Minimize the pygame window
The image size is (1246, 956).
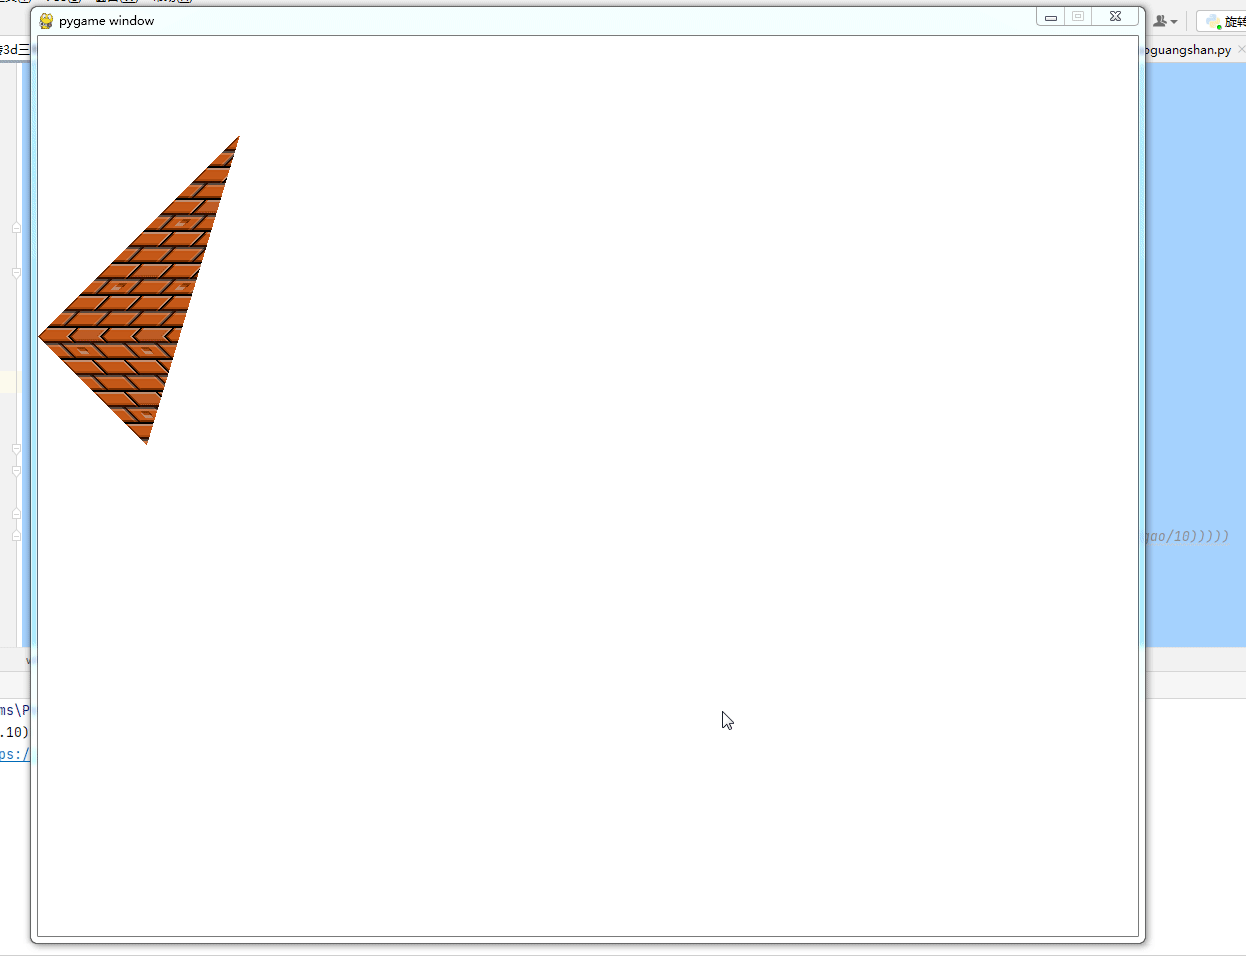point(1051,17)
